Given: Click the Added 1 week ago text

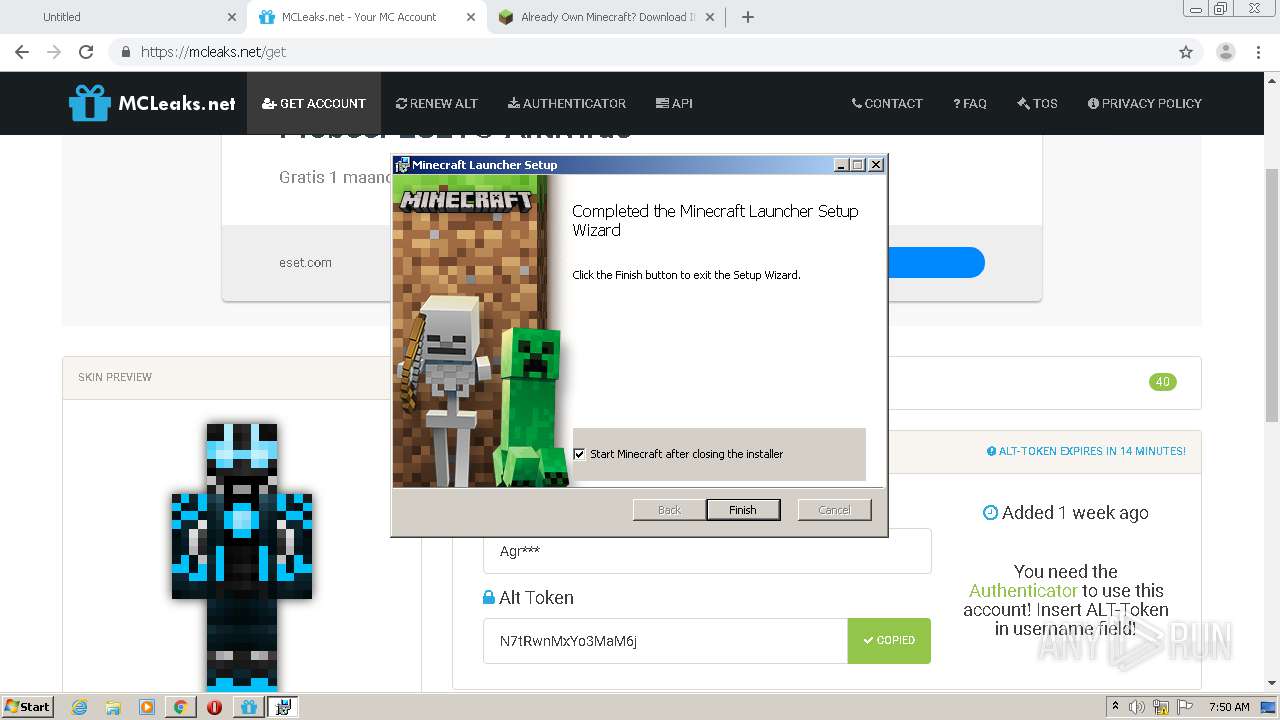Looking at the screenshot, I should coord(1065,513).
